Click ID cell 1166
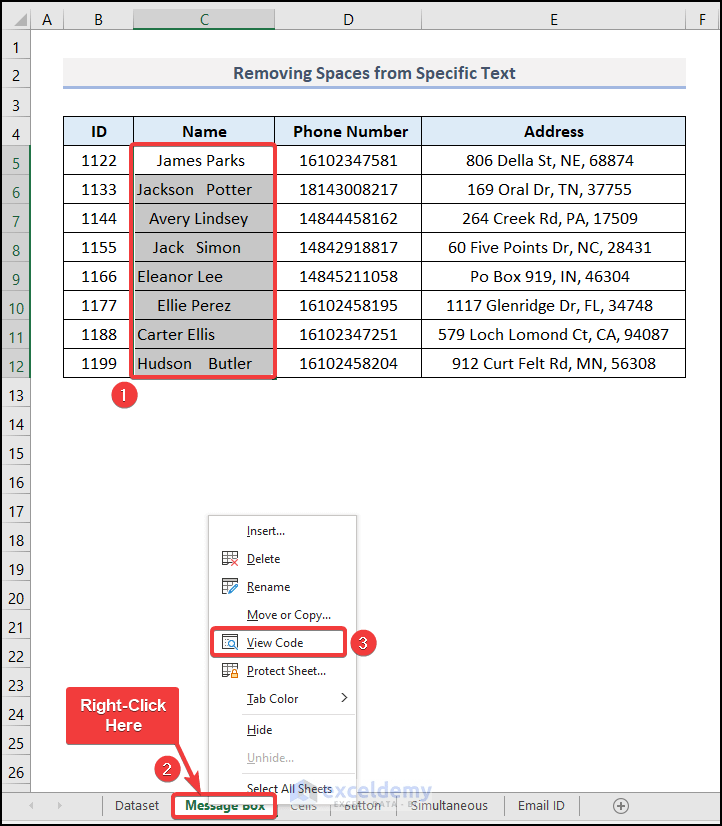The image size is (722, 826). tap(98, 276)
